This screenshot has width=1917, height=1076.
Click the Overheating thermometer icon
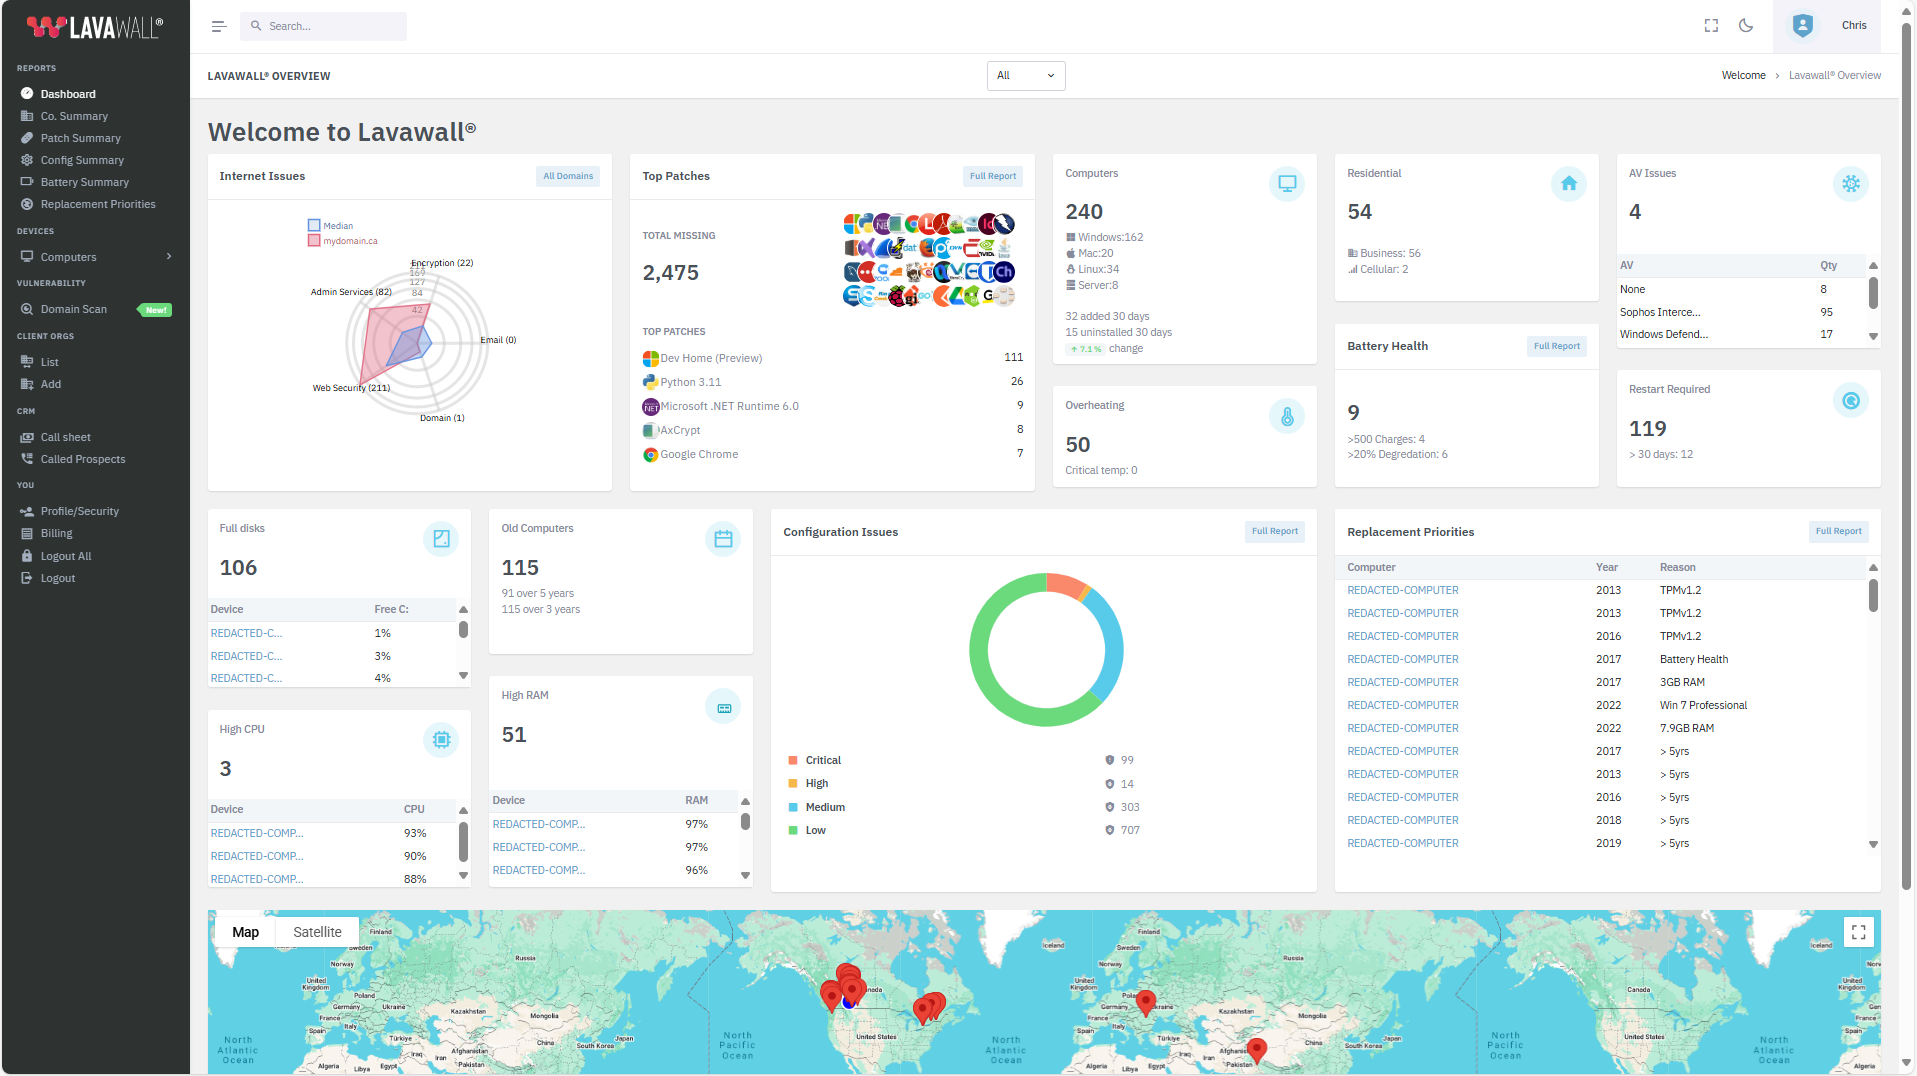pyautogui.click(x=1286, y=415)
